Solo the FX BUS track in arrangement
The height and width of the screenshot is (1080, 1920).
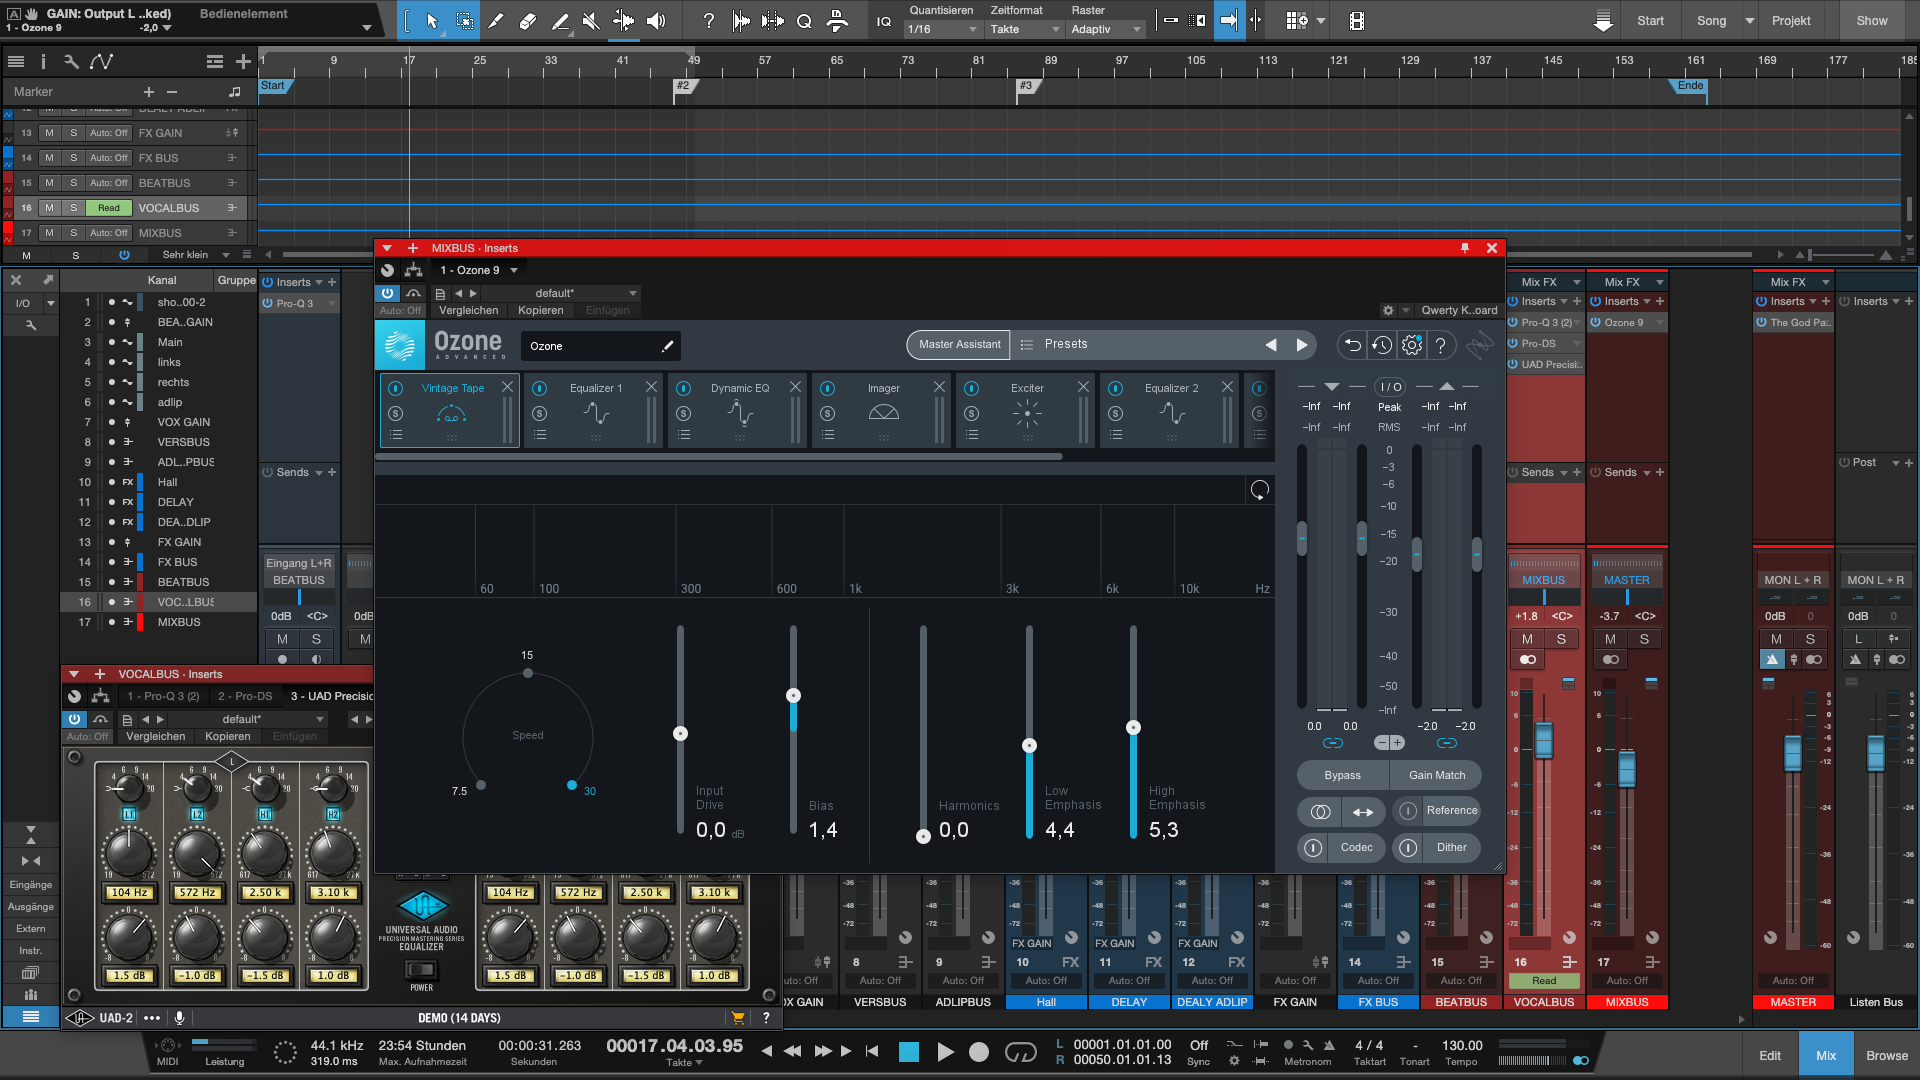(73, 158)
